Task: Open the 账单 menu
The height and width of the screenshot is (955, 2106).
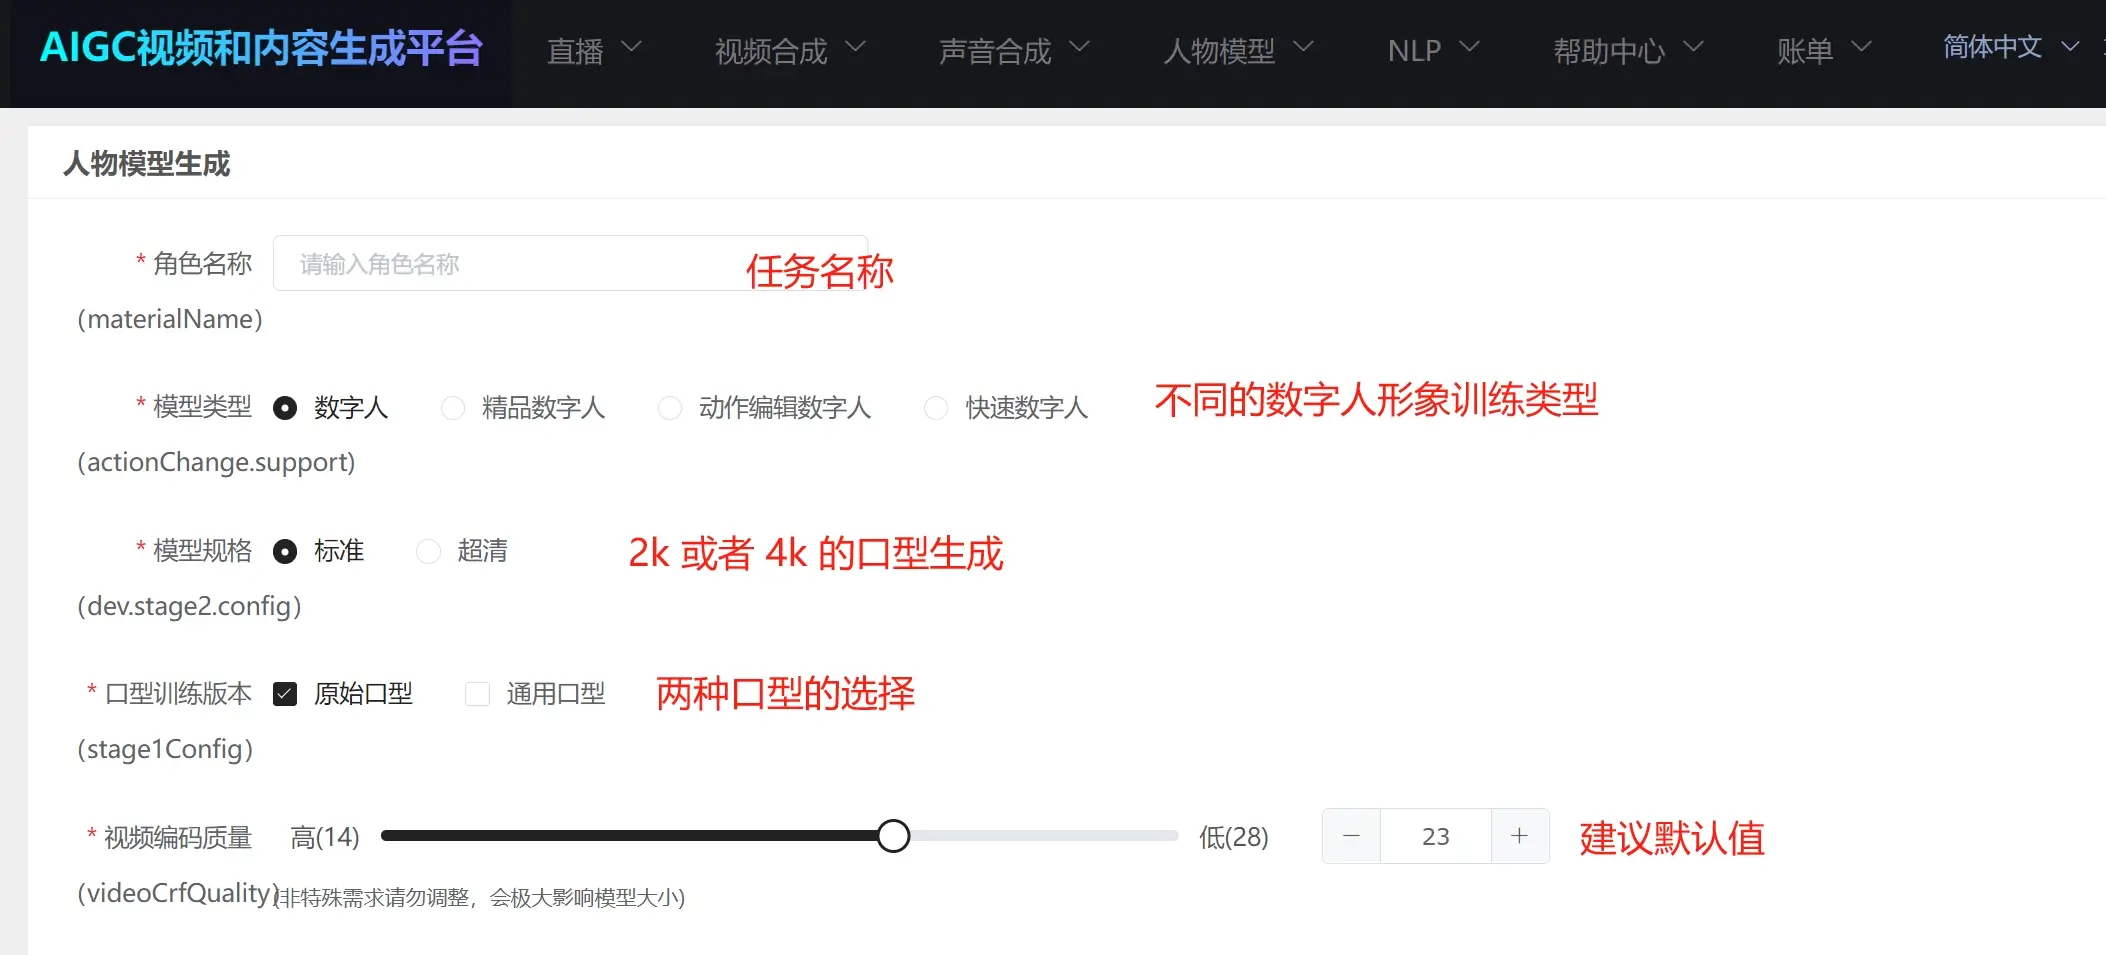Action: point(1823,50)
